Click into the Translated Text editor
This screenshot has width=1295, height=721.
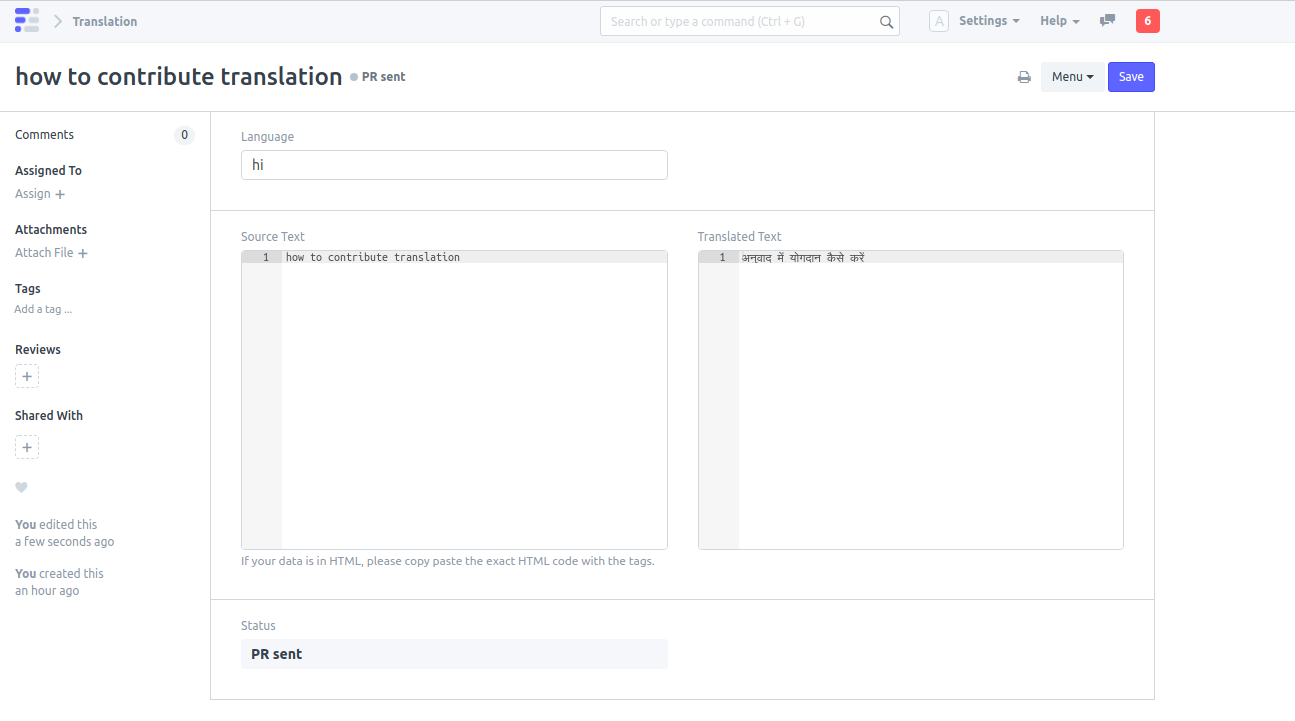(x=930, y=400)
